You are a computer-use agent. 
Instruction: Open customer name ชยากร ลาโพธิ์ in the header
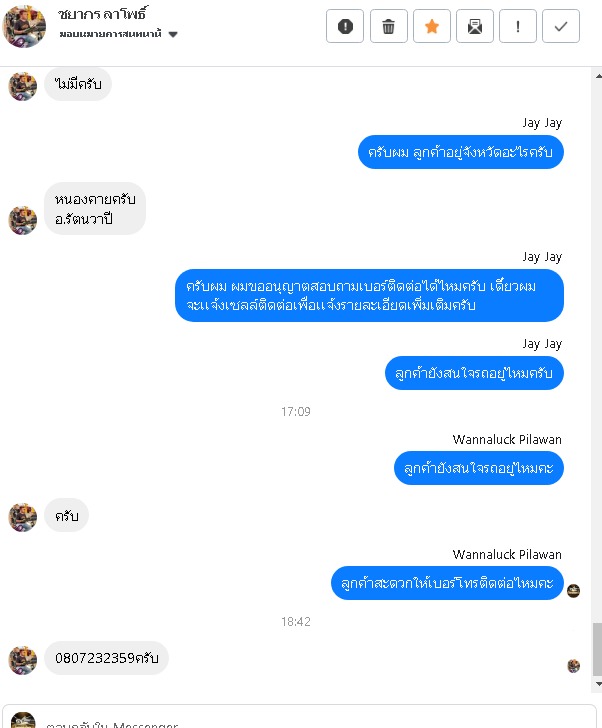coord(103,14)
